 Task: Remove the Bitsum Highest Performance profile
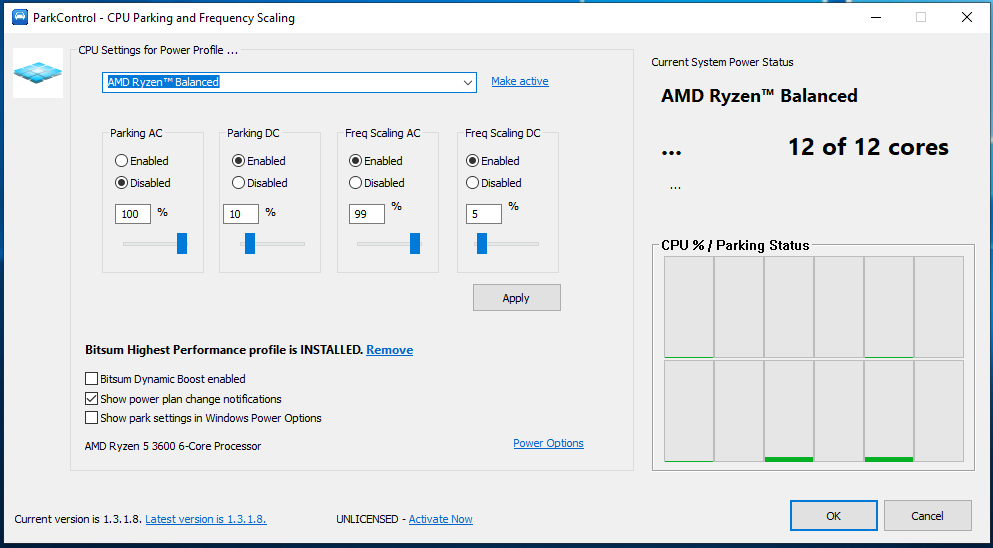click(389, 350)
